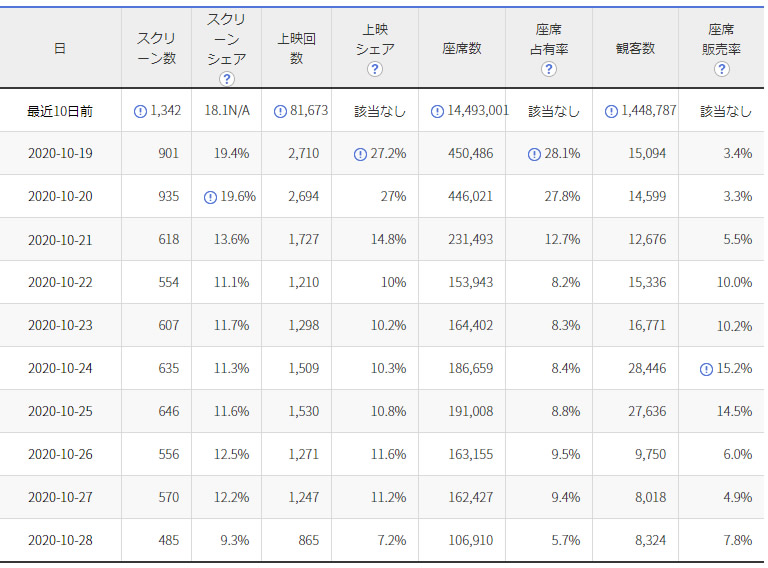Image resolution: width=768 pixels, height=568 pixels.
Task: Click the 観客数 column header
Action: 635,48
